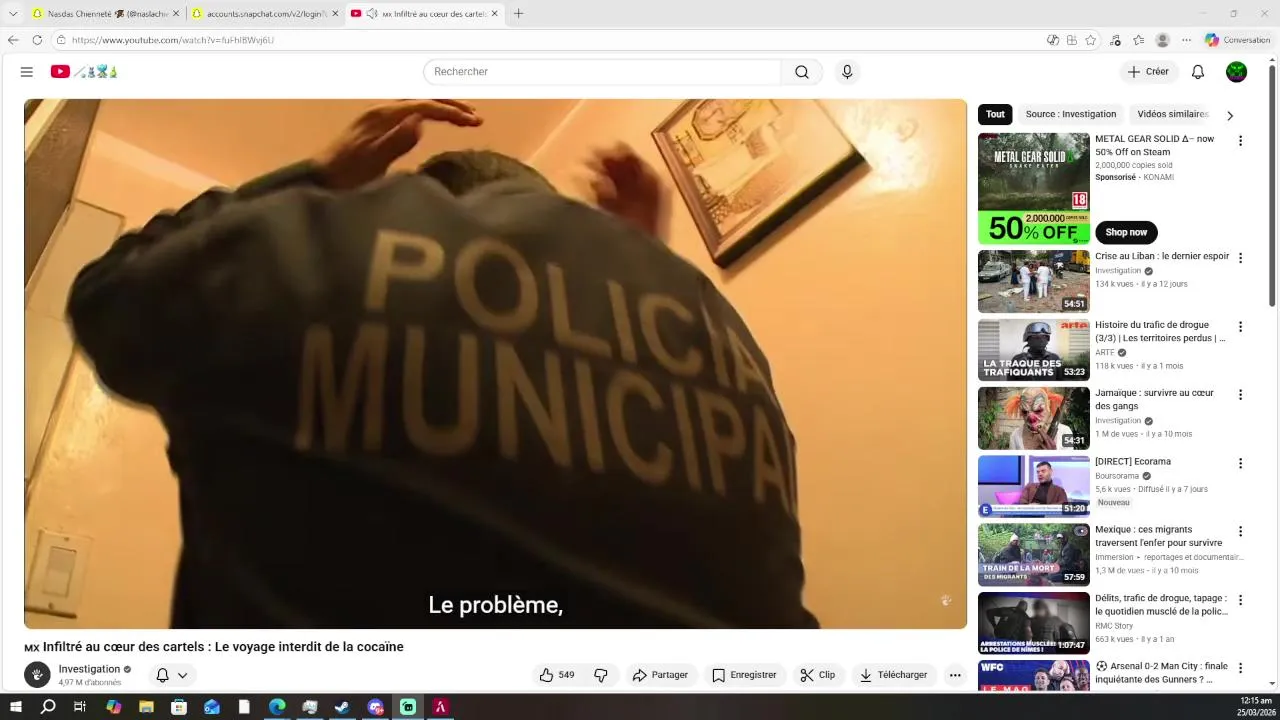Go to YouTube home via logo
Image resolution: width=1280 pixels, height=720 pixels.
[x=85, y=72]
